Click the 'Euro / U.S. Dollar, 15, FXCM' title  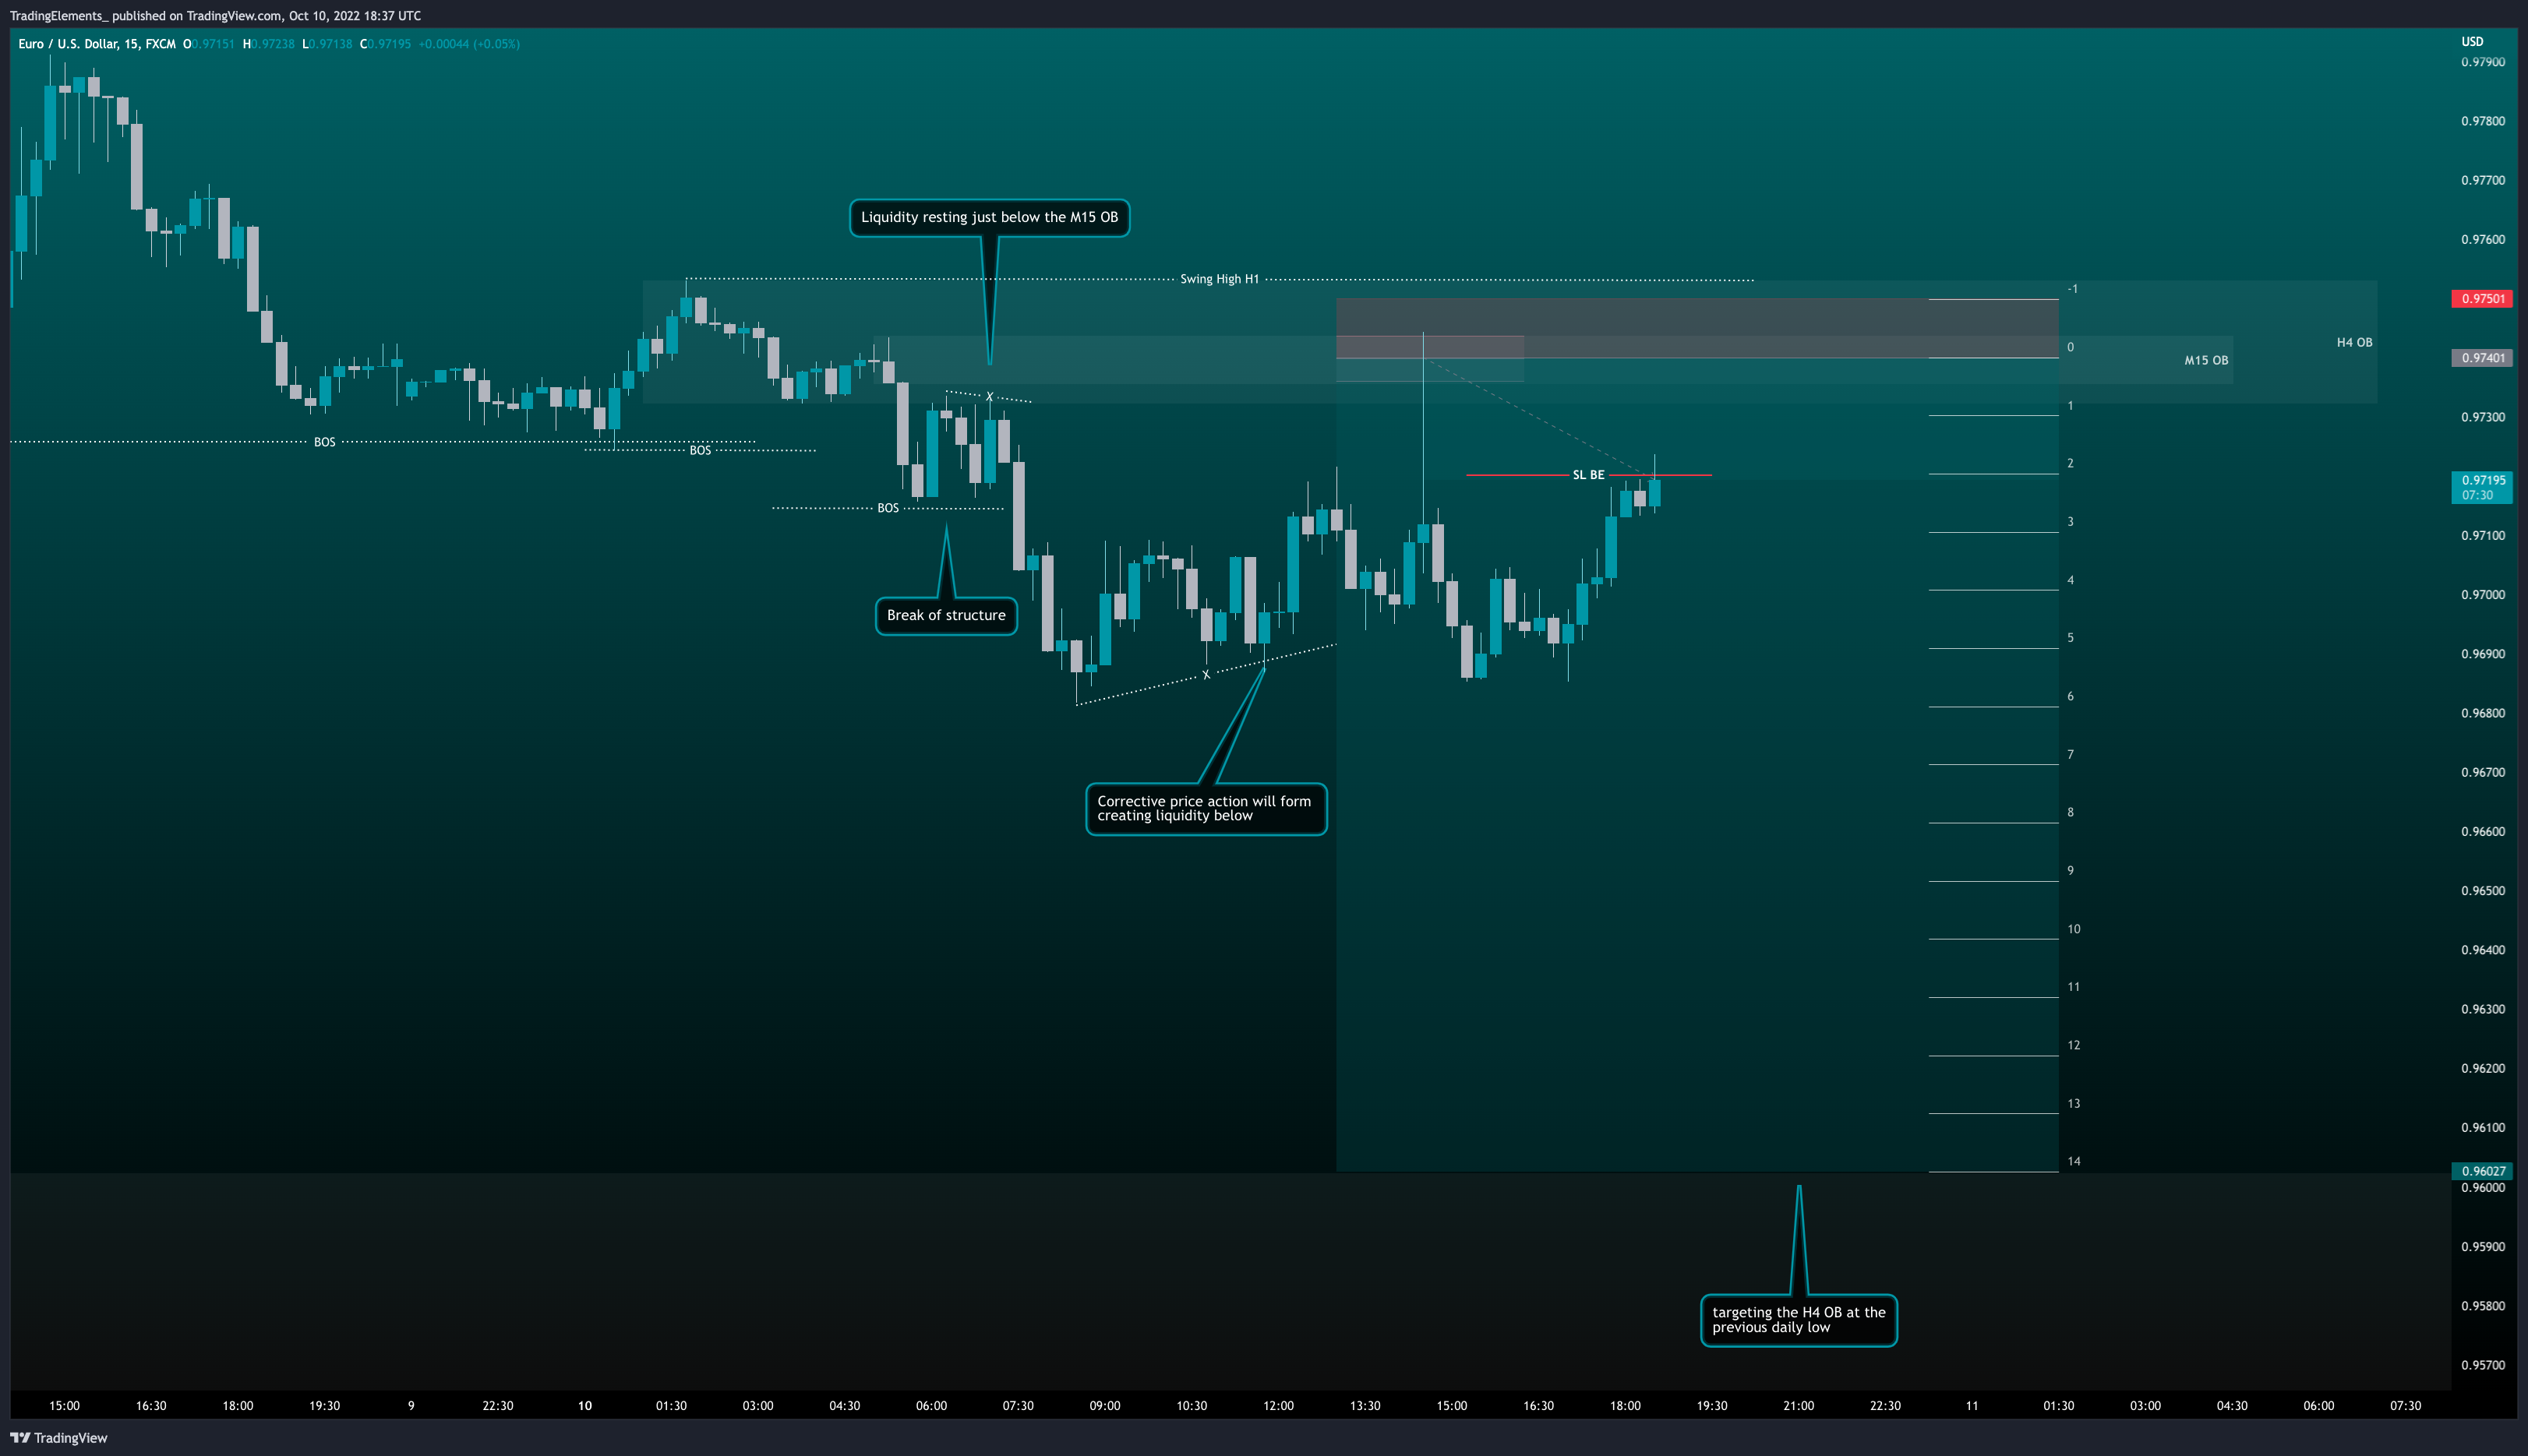(x=97, y=44)
